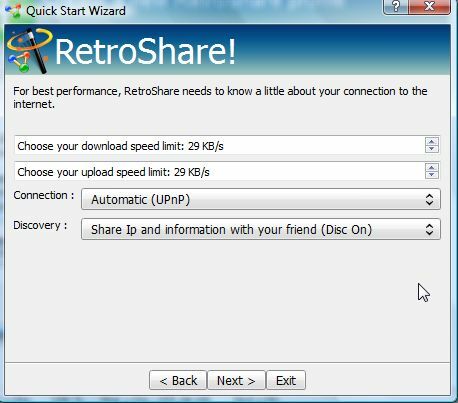Click the connection performance description text
Image resolution: width=458 pixels, height=403 pixels.
click(220, 97)
